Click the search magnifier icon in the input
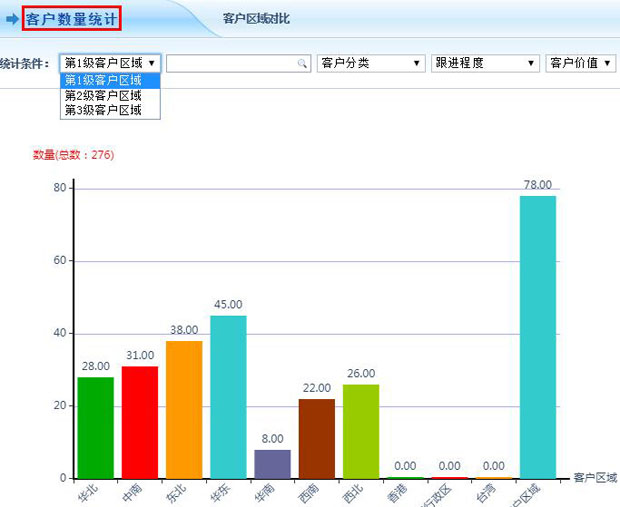The height and width of the screenshot is (507, 620). pos(302,63)
